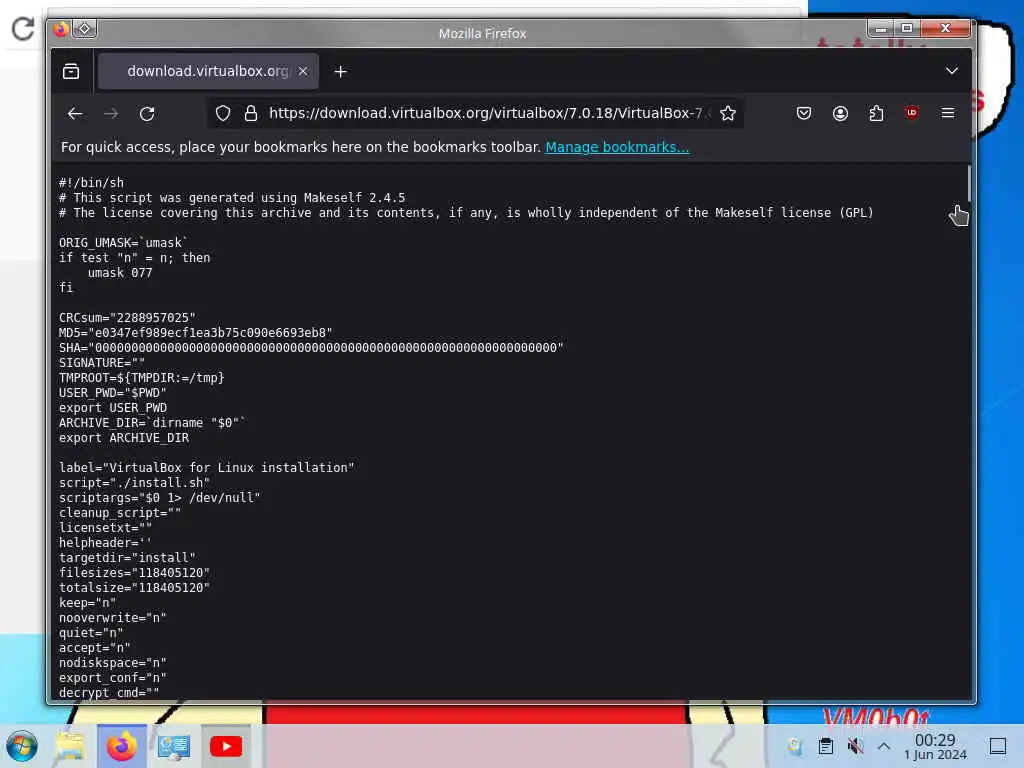
Task: Click the SIGNATURE="" line
Action: [x=102, y=363]
